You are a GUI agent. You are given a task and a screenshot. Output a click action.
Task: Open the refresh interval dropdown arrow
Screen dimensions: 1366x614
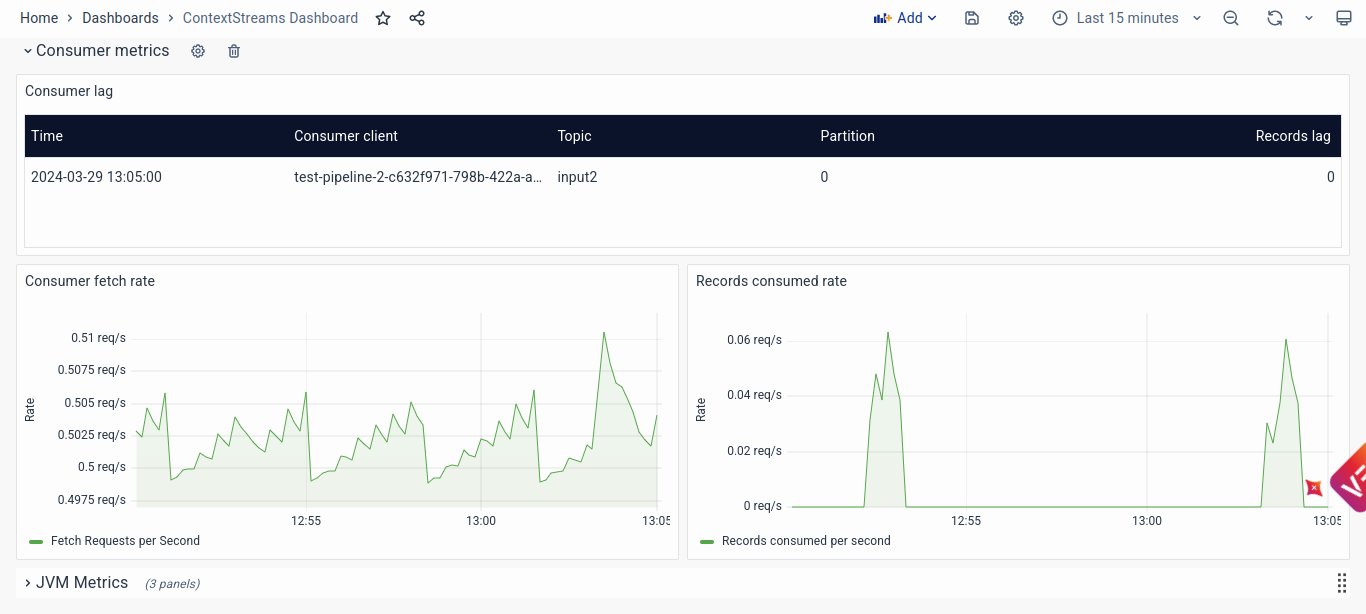pos(1309,18)
